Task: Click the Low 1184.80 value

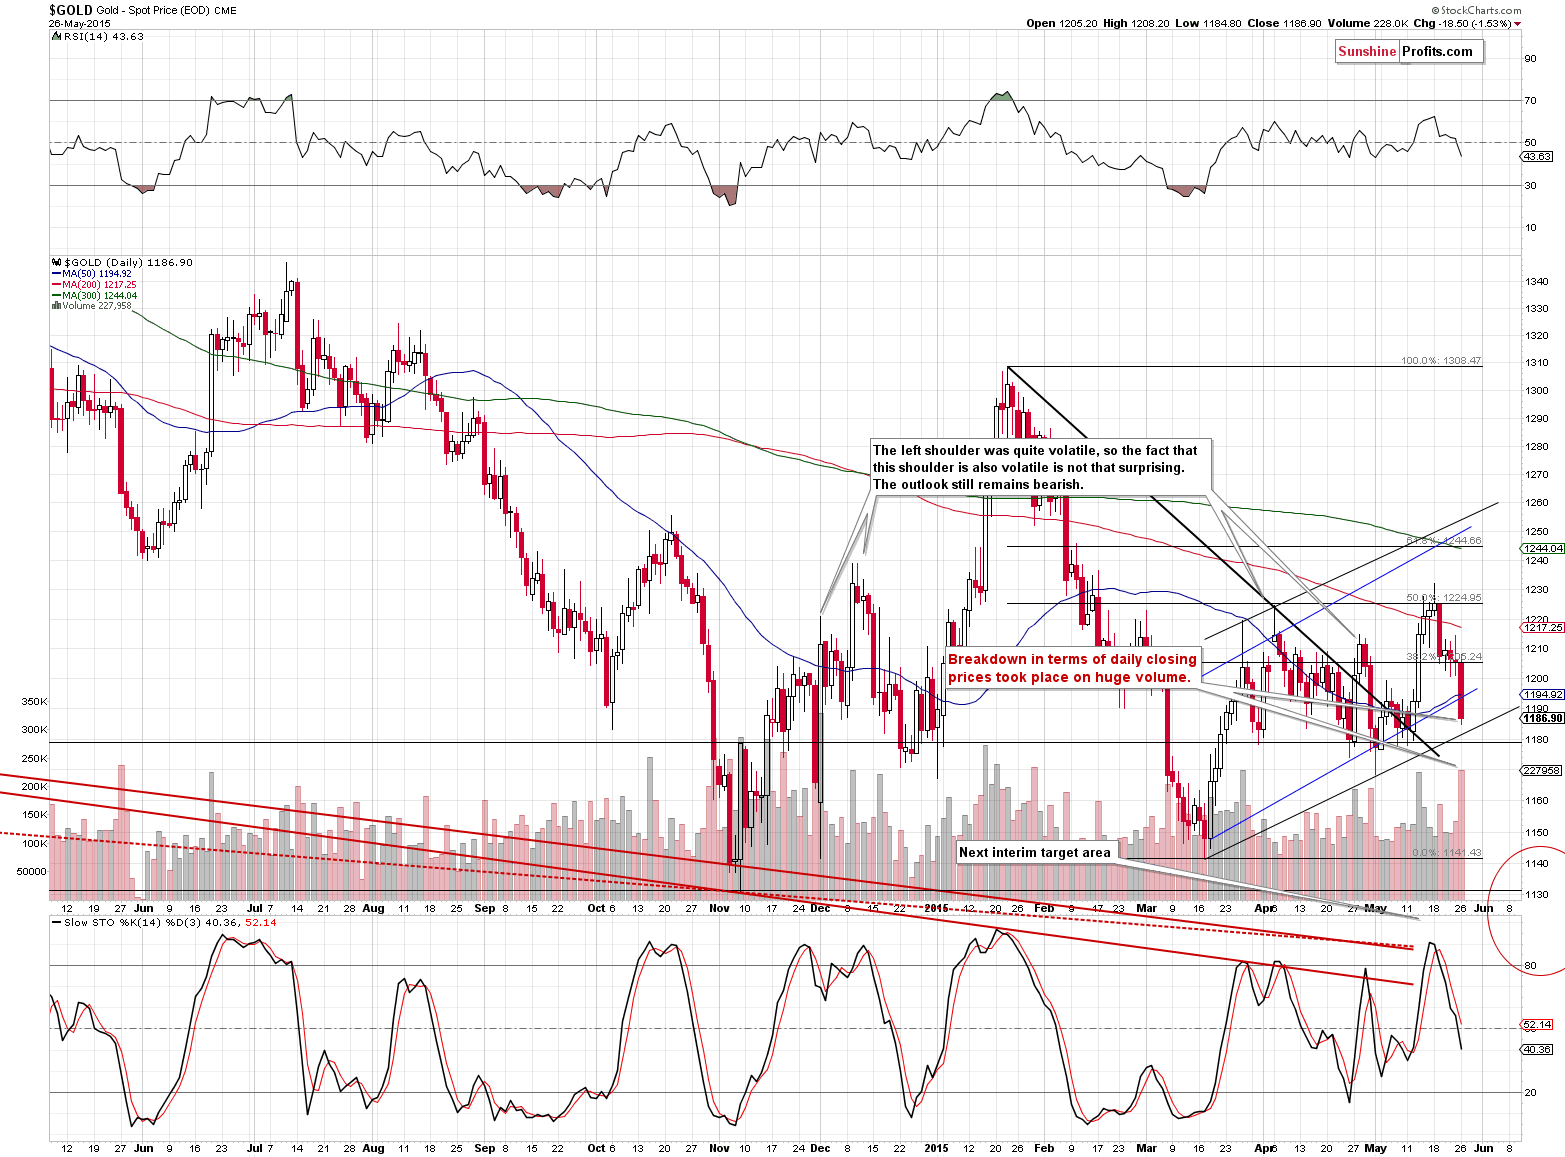Action: (1208, 23)
